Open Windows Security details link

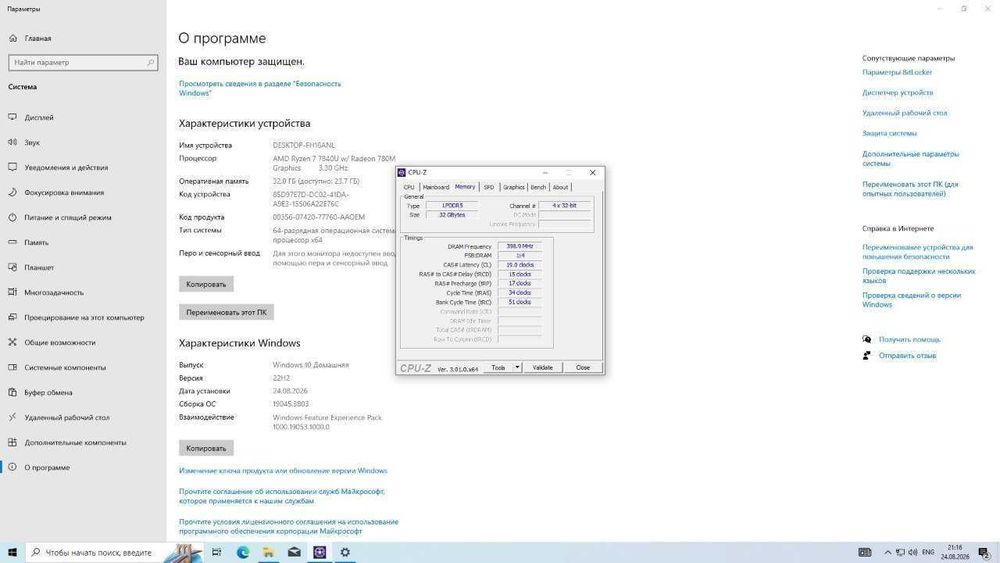pos(260,88)
